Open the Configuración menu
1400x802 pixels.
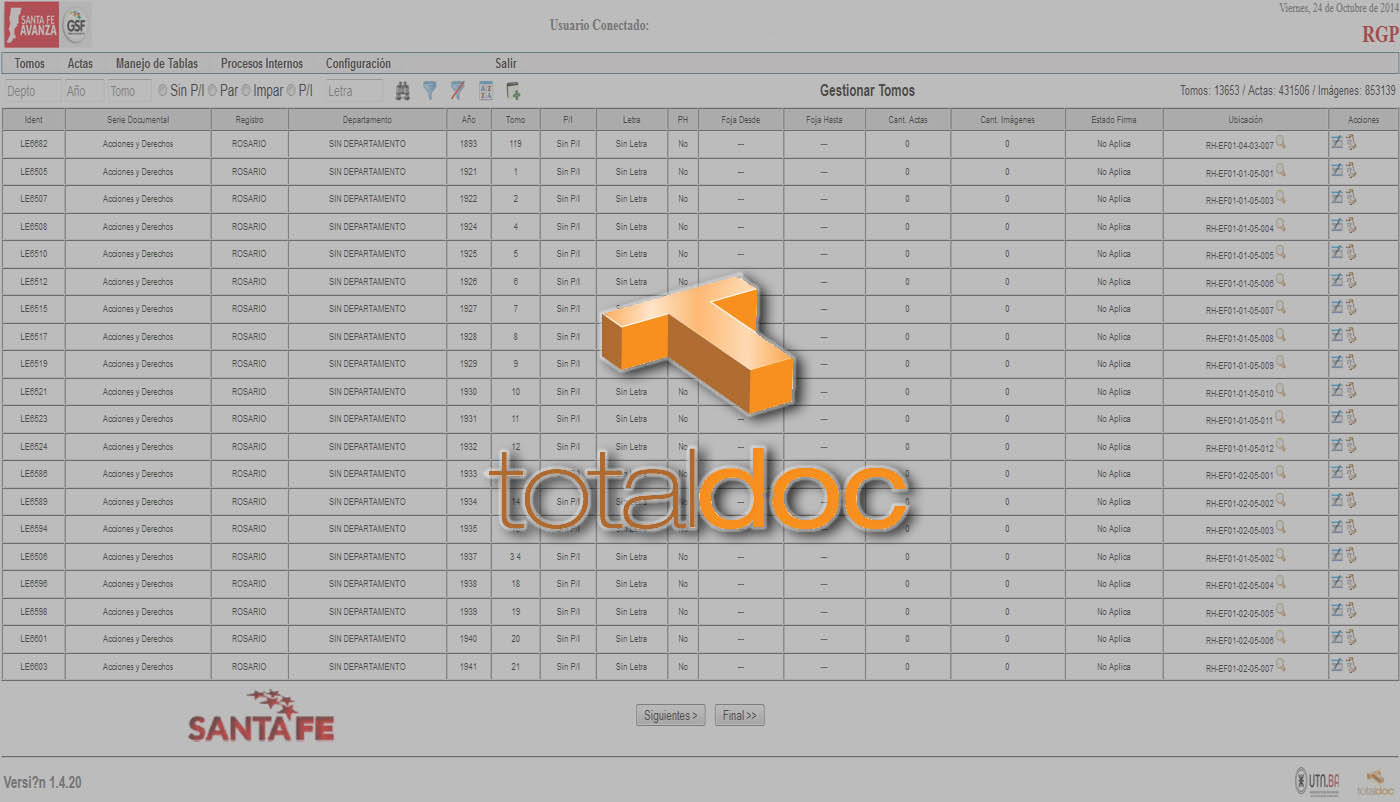358,63
